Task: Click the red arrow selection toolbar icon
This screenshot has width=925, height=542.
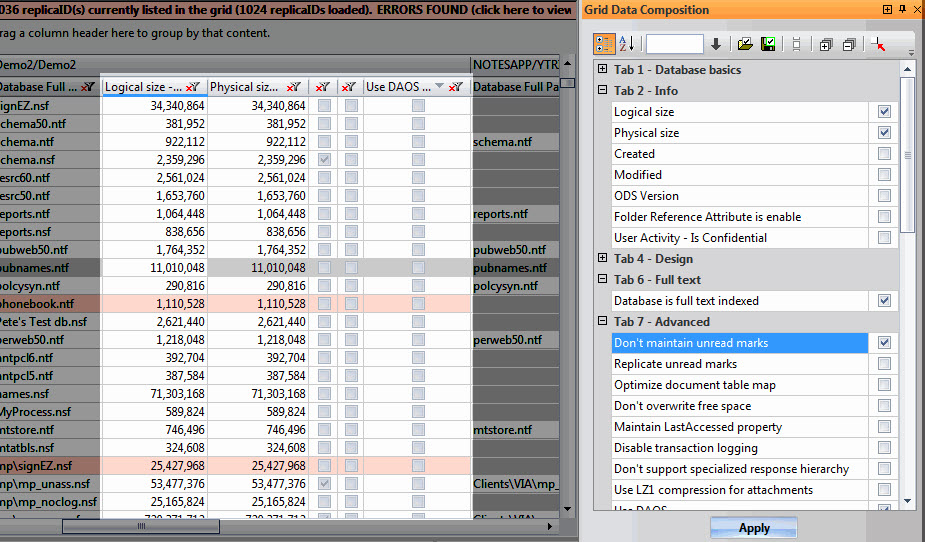Action: click(x=879, y=44)
